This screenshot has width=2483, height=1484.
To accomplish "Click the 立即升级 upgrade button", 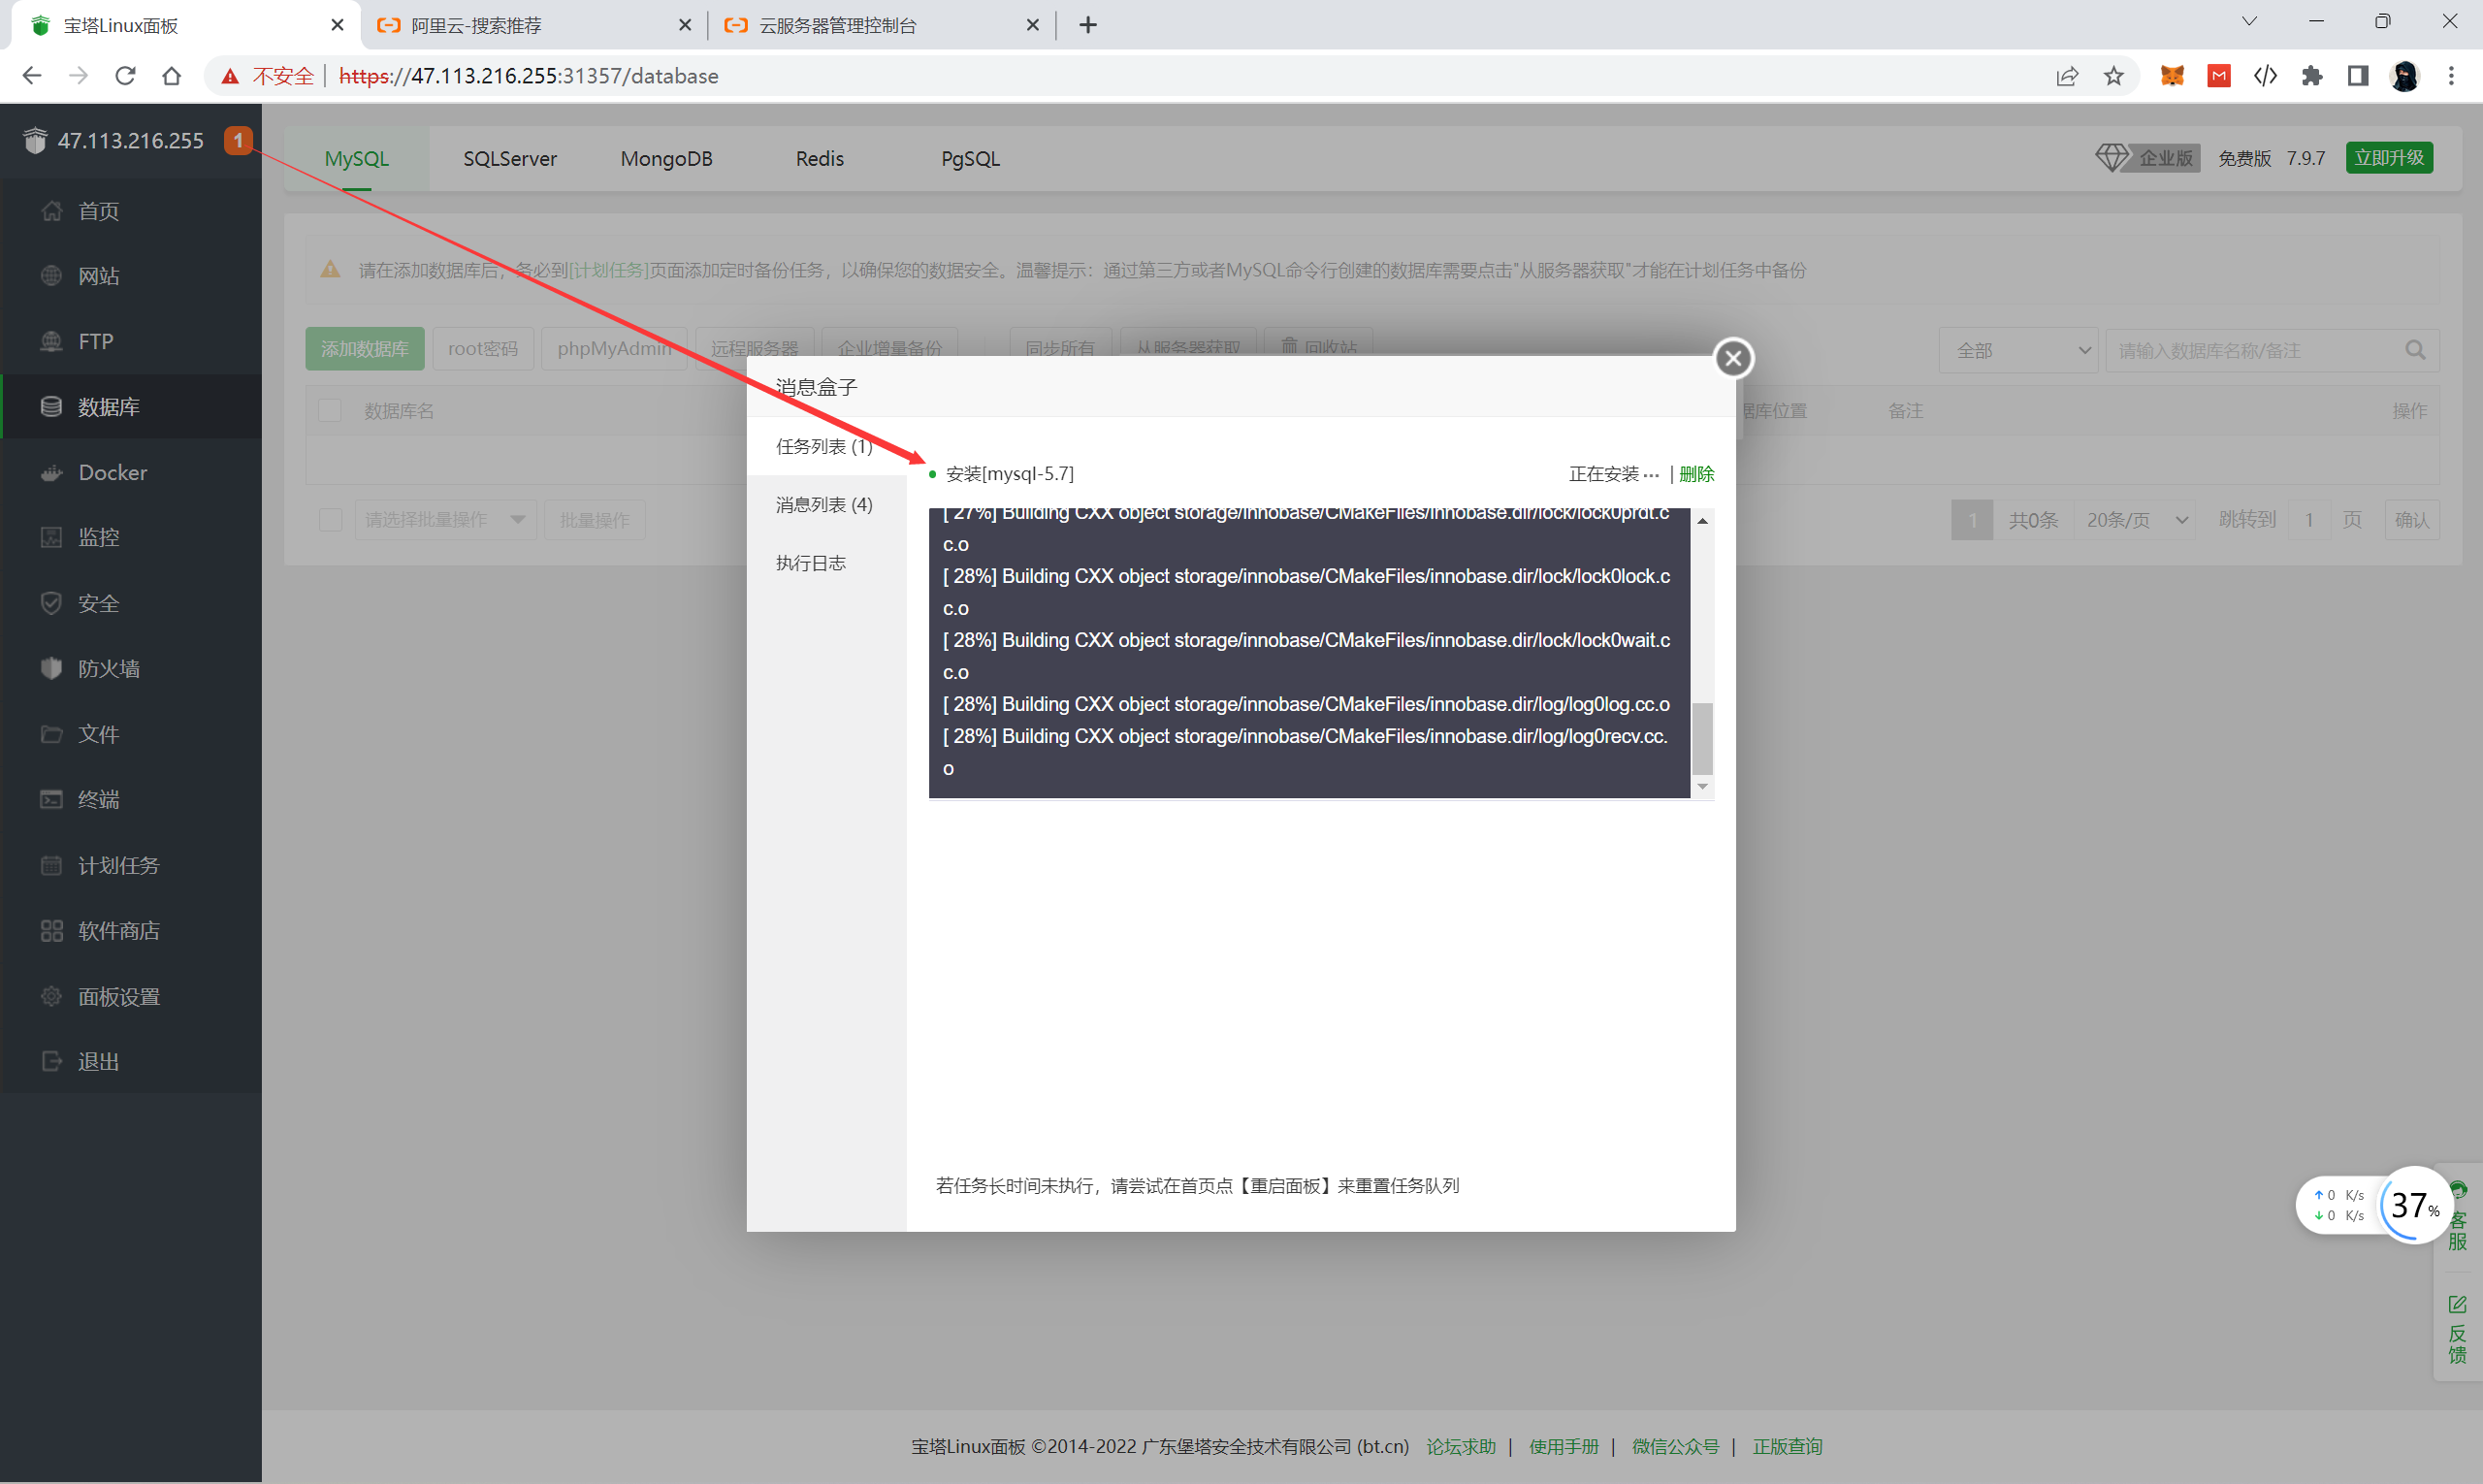I will click(2388, 158).
